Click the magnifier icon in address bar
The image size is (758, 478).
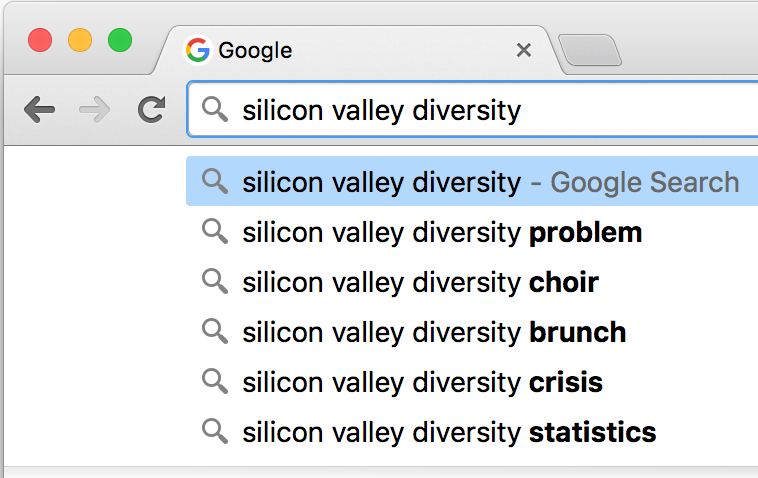(x=215, y=109)
